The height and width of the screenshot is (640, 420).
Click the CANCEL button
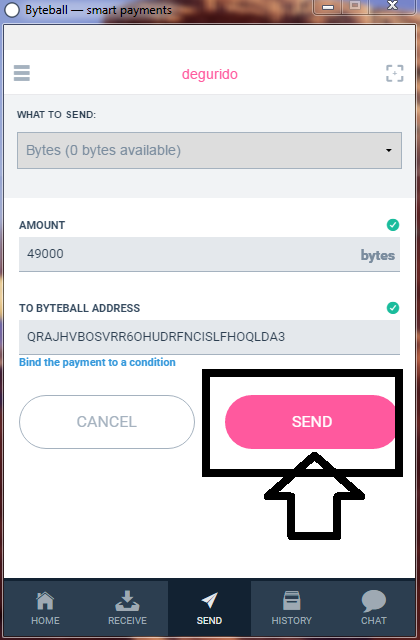[x=107, y=422]
